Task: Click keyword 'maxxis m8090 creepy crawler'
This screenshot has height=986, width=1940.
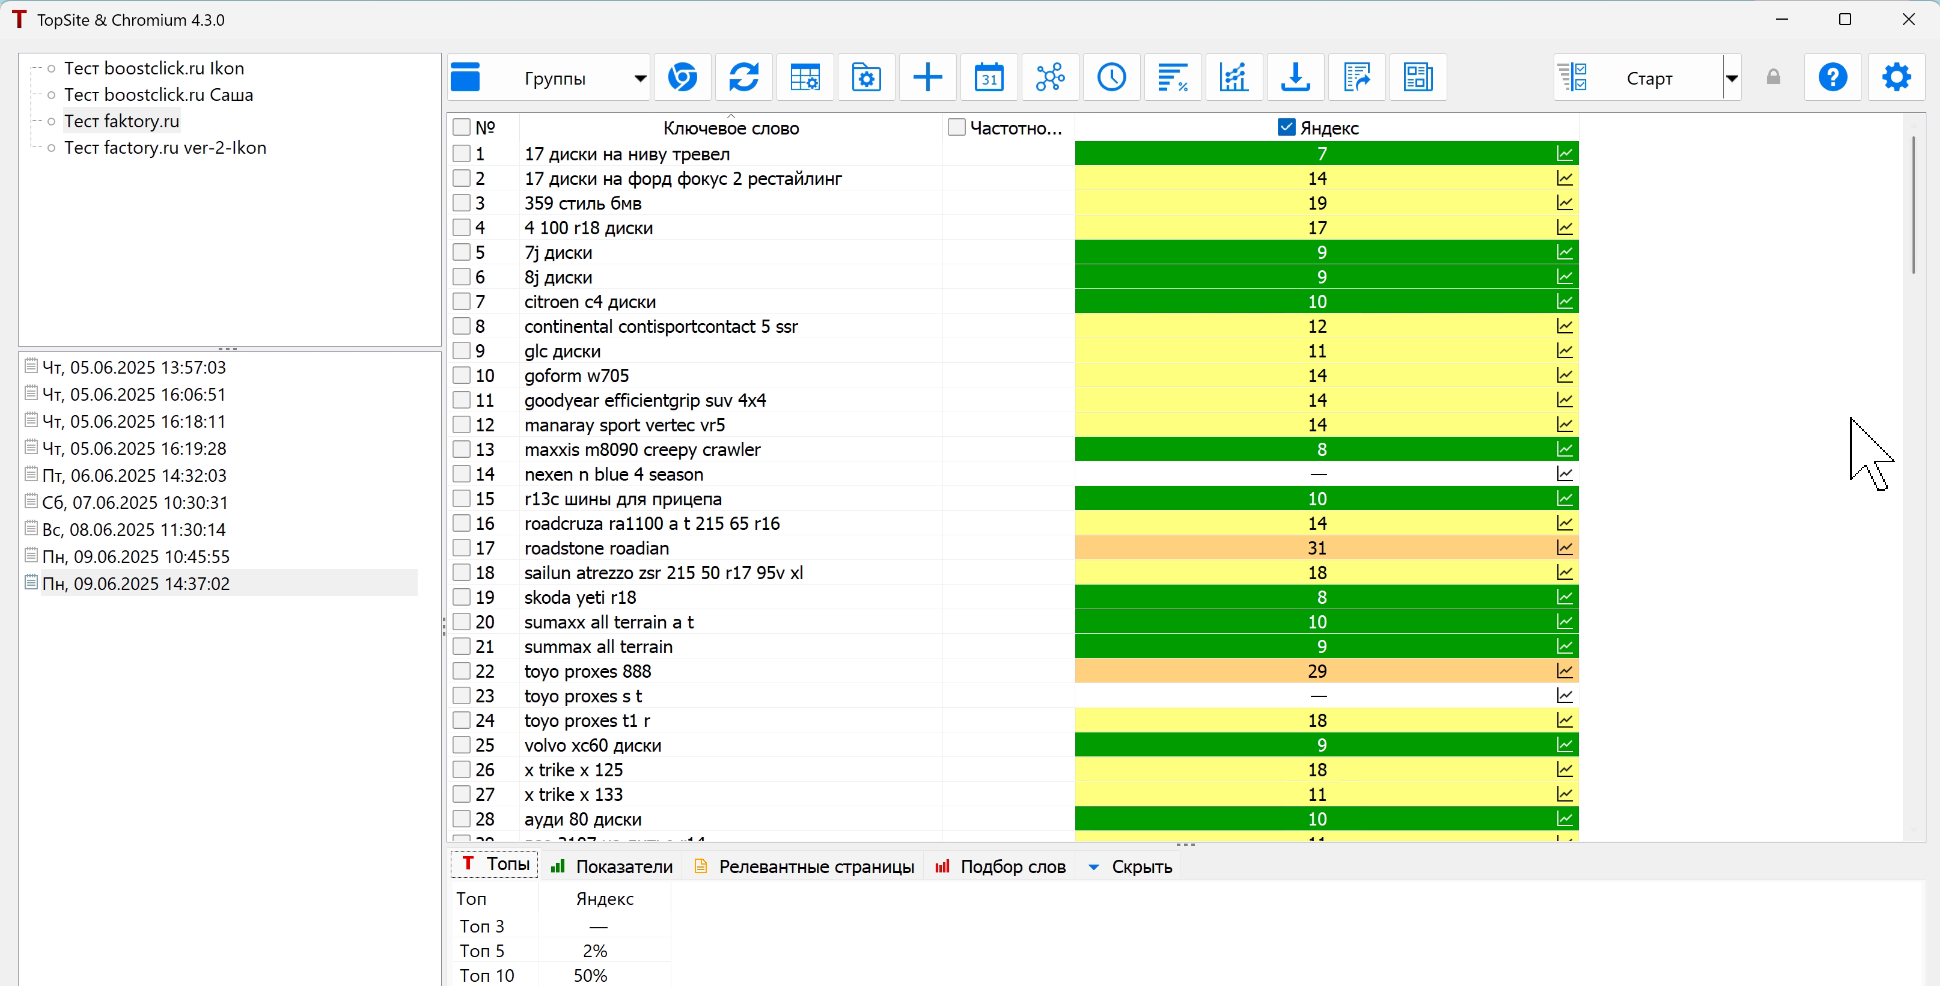Action: (x=642, y=450)
